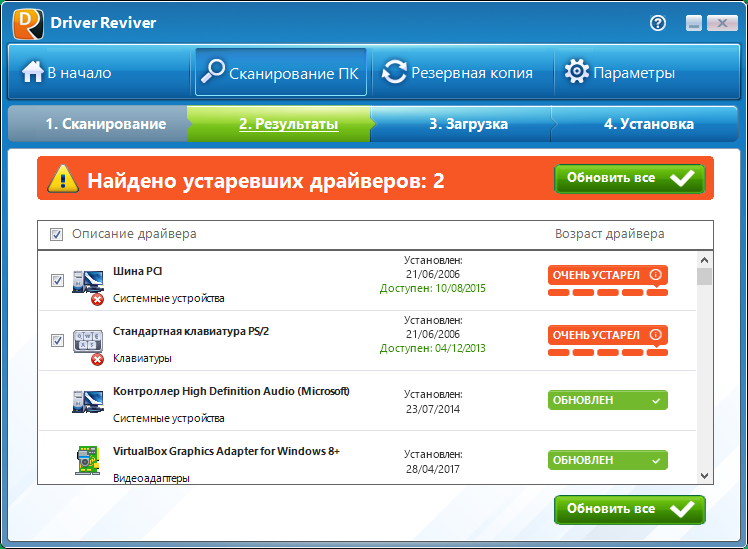Click Найдено устаревших драйверов: 2 heading
The image size is (748, 549).
pyautogui.click(x=266, y=181)
